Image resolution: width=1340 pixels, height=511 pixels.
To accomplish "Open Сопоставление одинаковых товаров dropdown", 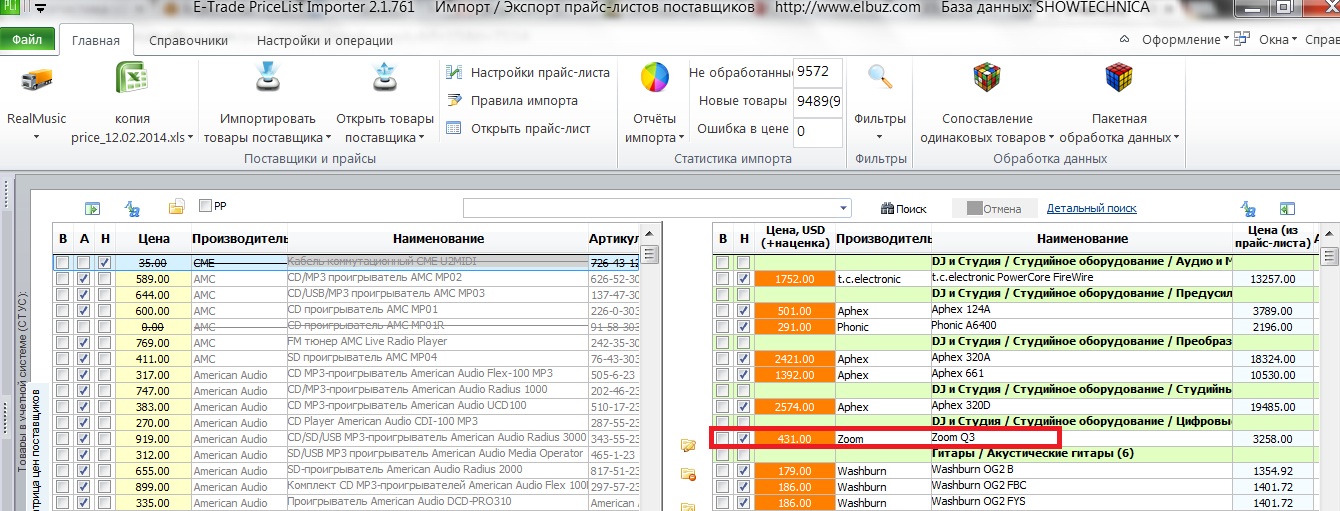I will pos(1050,138).
